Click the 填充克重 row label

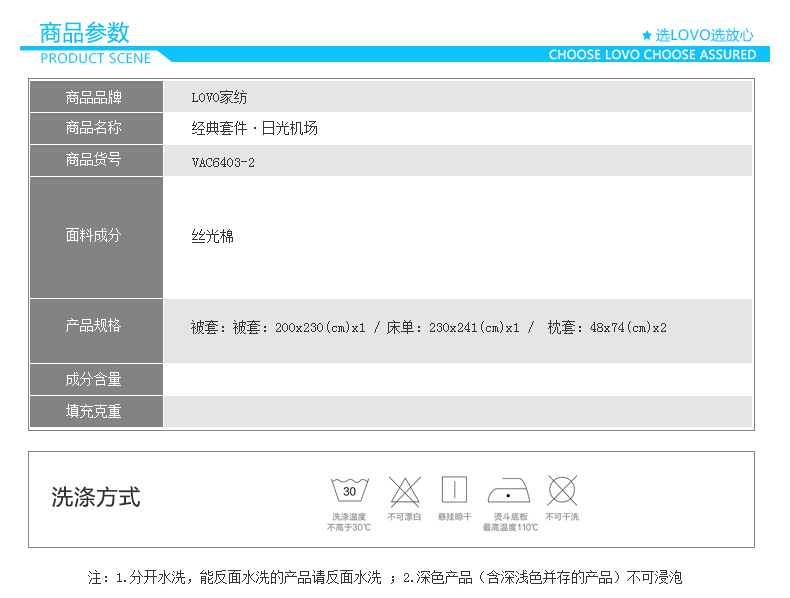point(96,411)
